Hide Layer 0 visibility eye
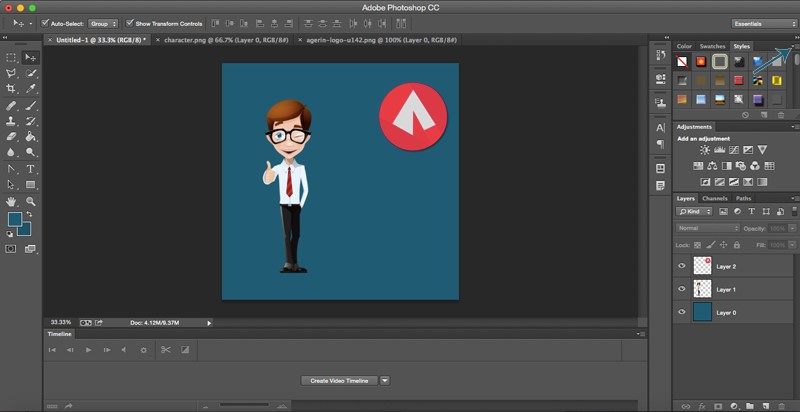The width and height of the screenshot is (800, 412). click(682, 312)
